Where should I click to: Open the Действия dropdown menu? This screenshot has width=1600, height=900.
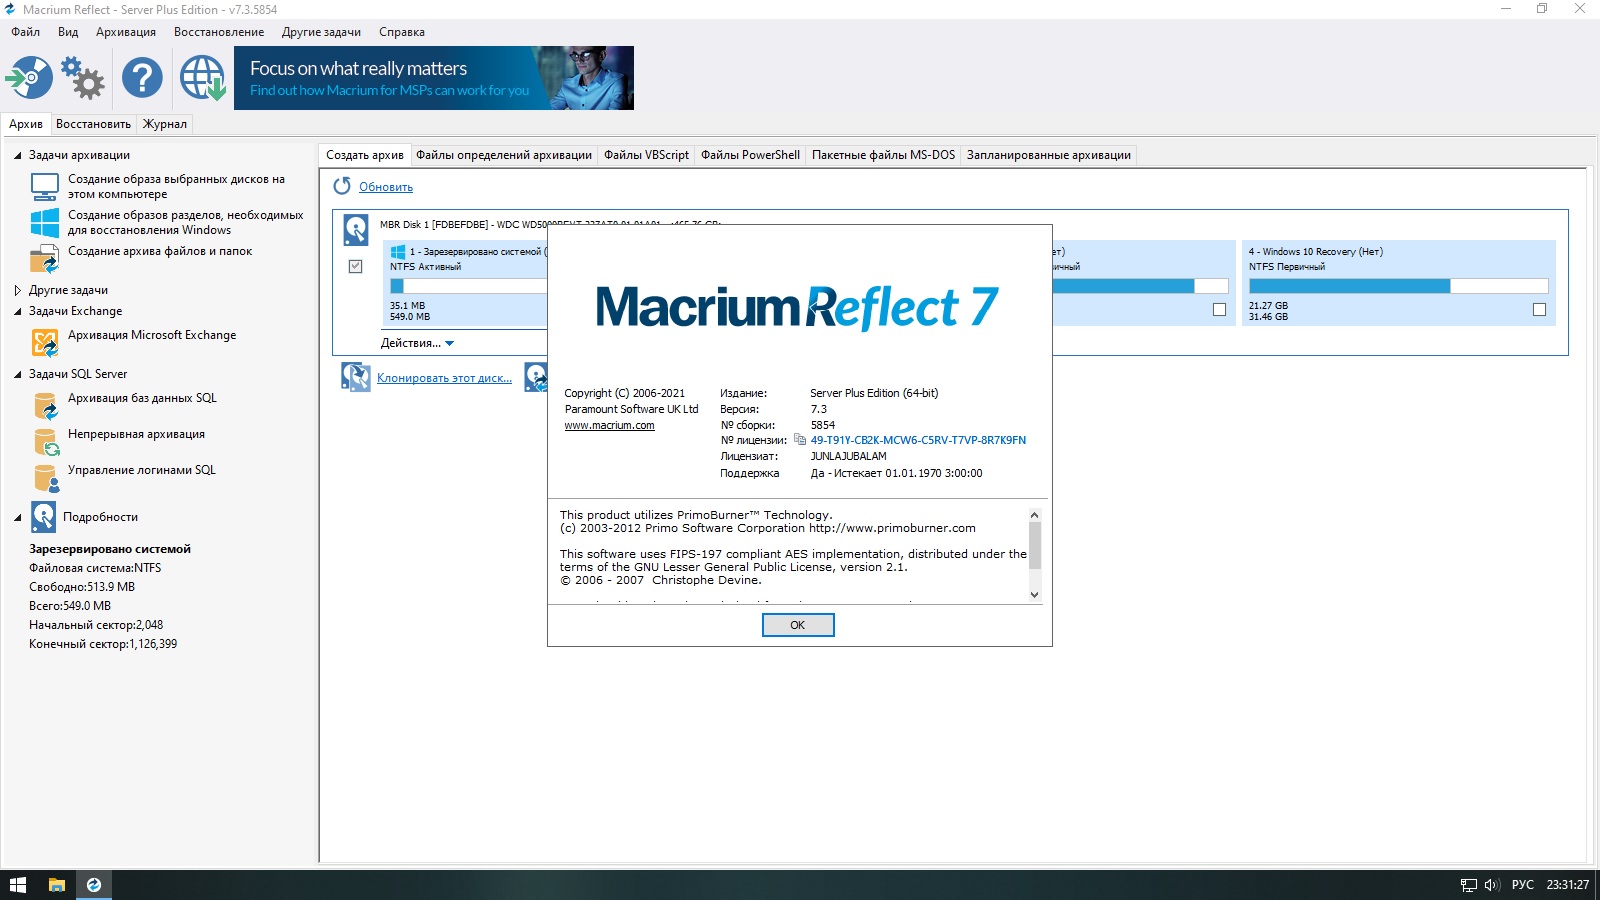point(417,343)
